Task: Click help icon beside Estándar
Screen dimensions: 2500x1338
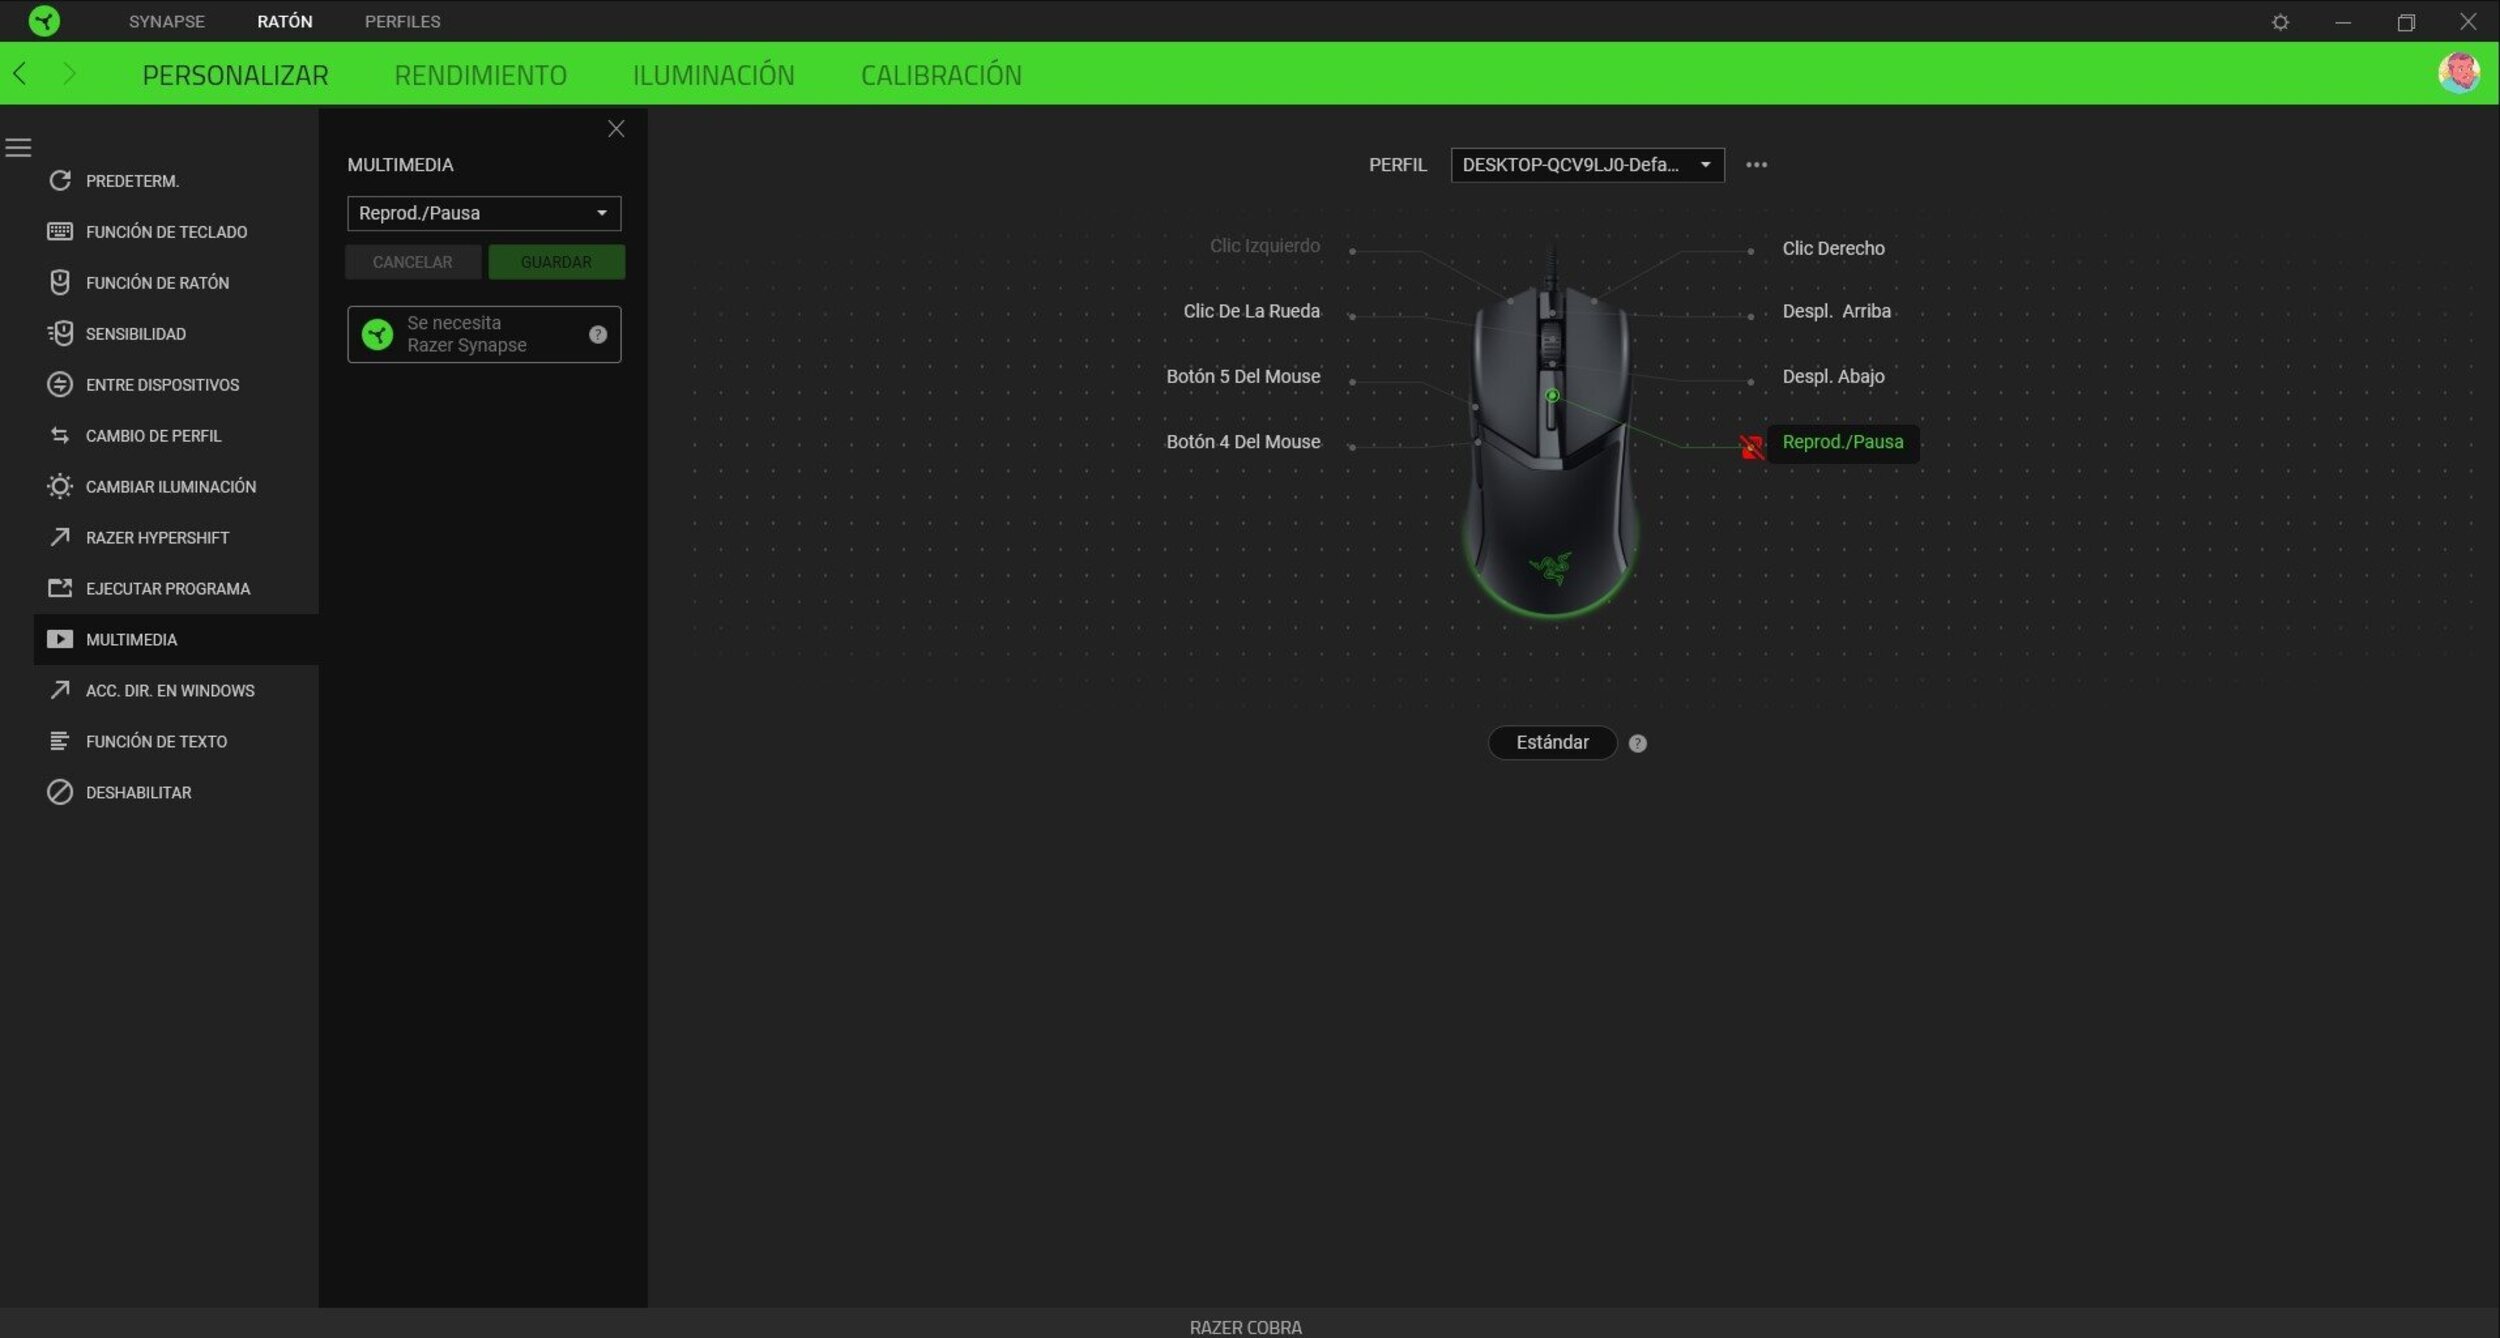Action: [1637, 743]
